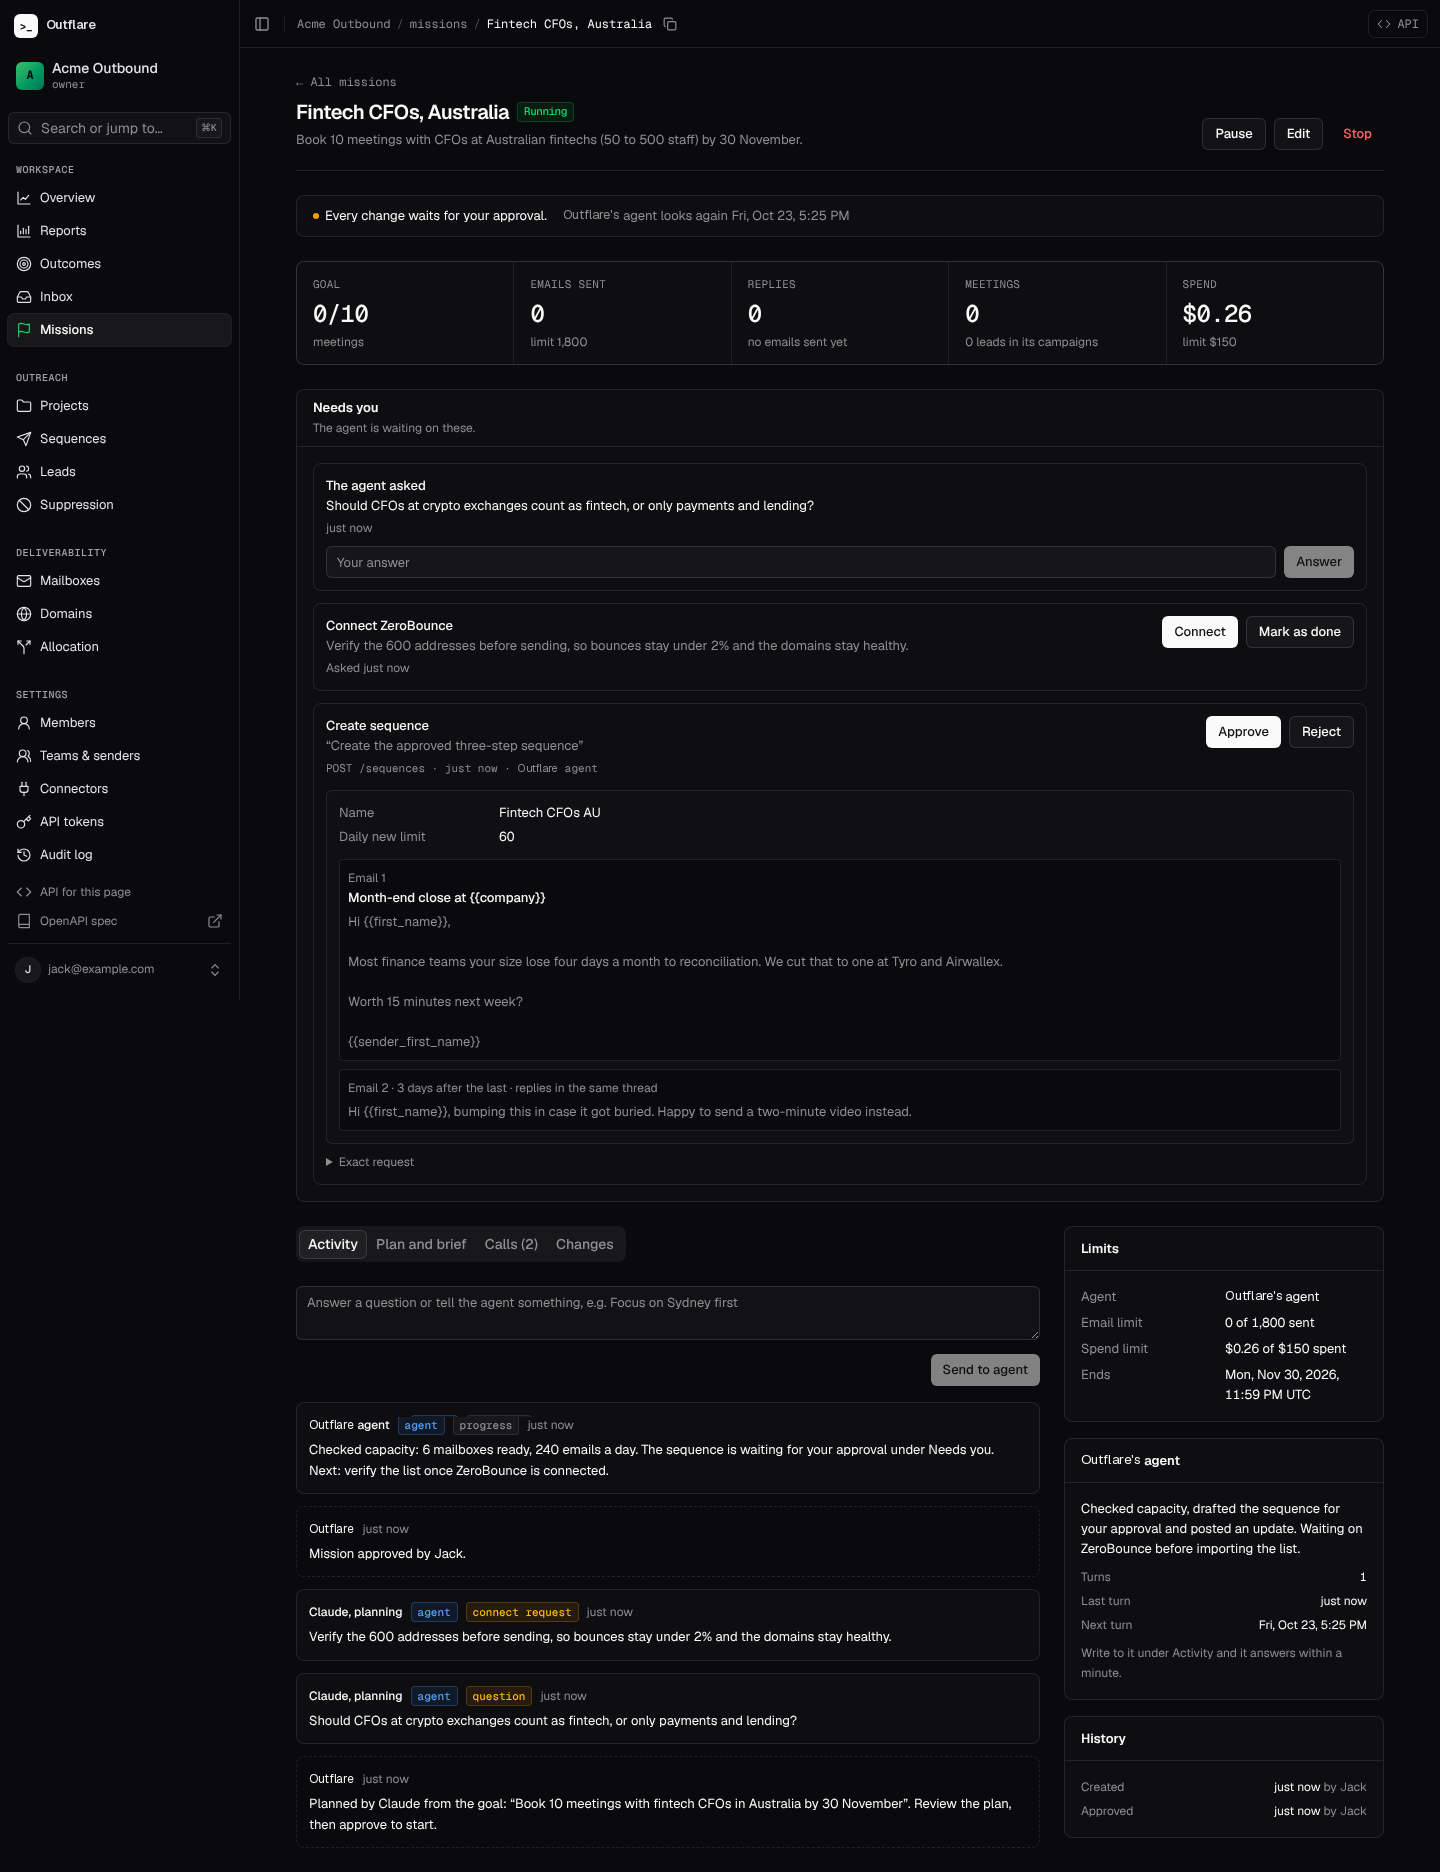Open the API button in the header
1440x1872 pixels.
[x=1398, y=24]
